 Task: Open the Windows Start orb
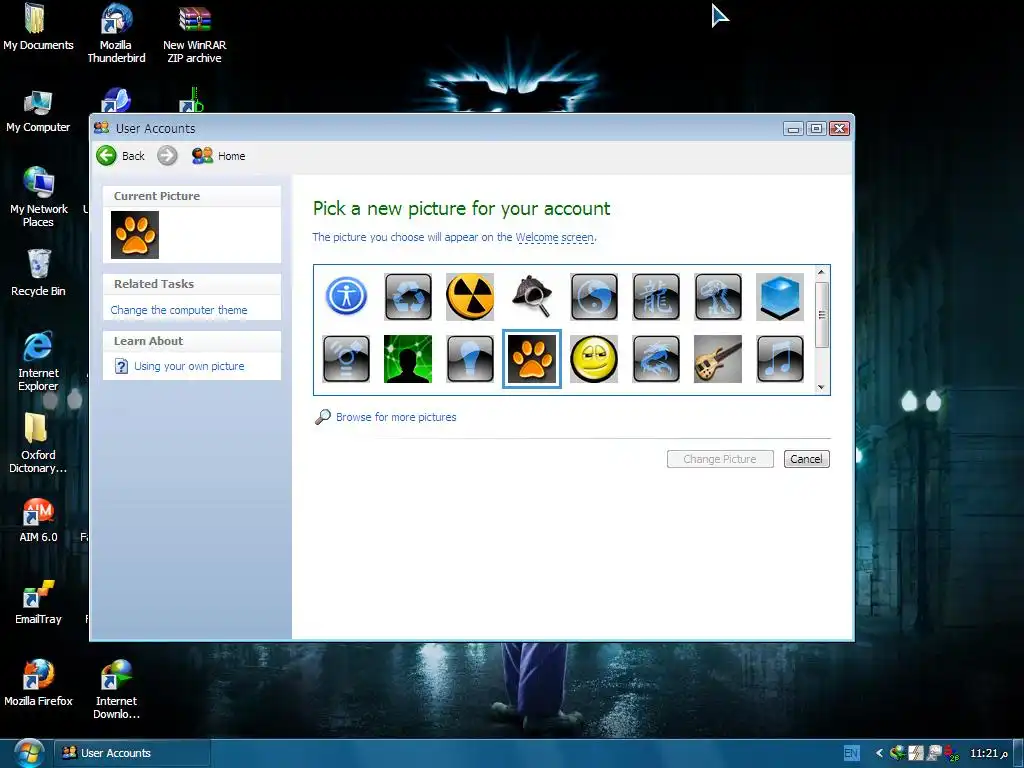27,753
